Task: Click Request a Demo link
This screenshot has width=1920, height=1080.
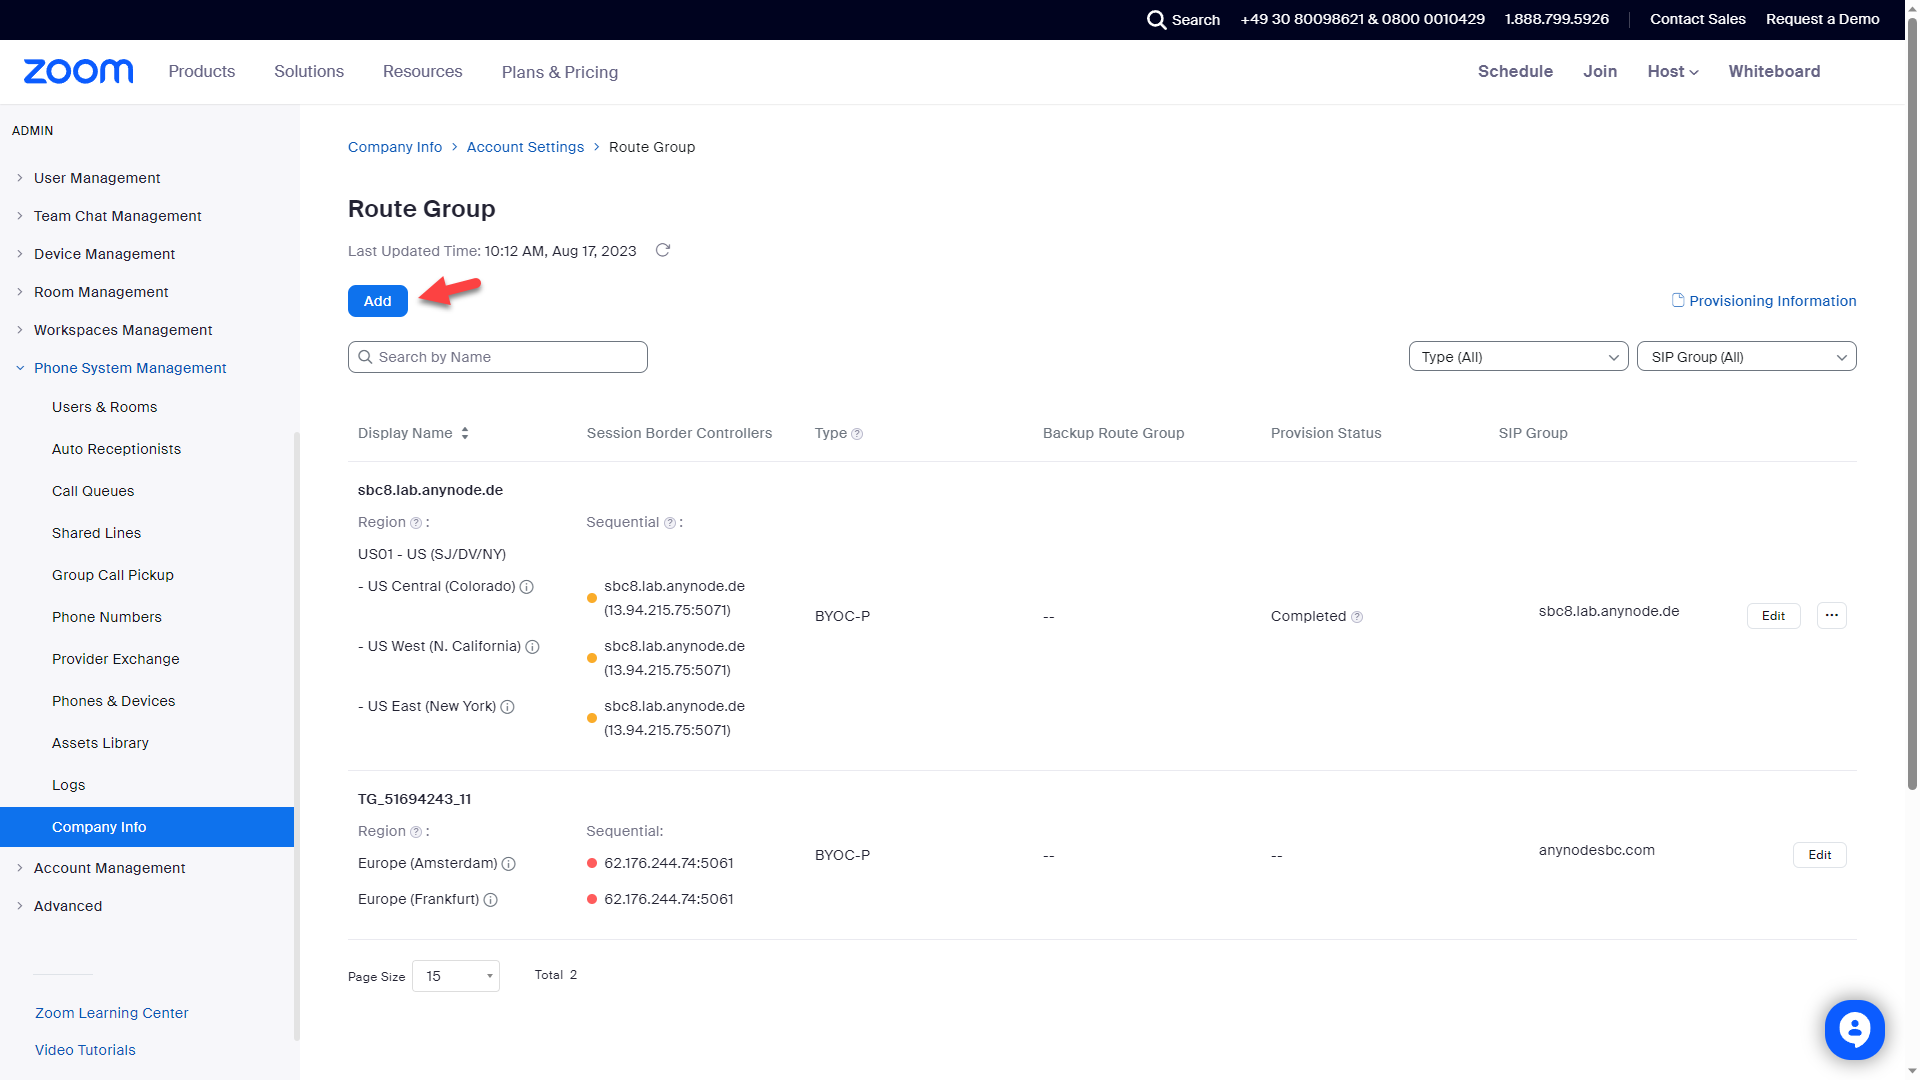Action: (1822, 19)
